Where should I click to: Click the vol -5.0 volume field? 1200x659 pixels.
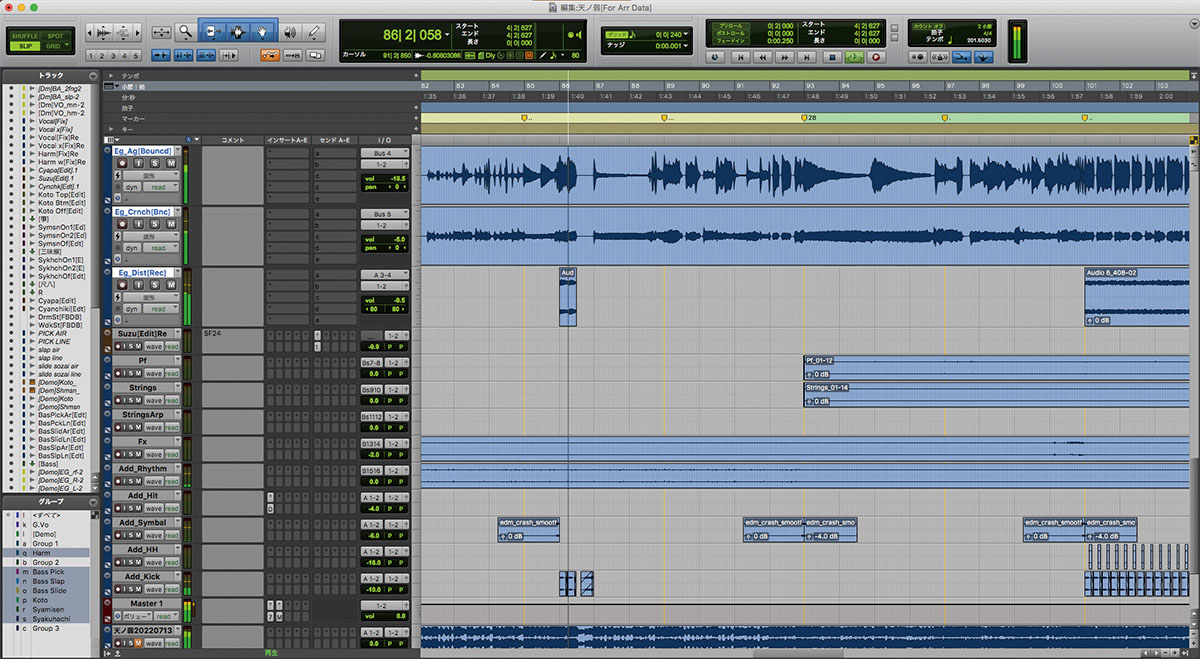pos(385,240)
